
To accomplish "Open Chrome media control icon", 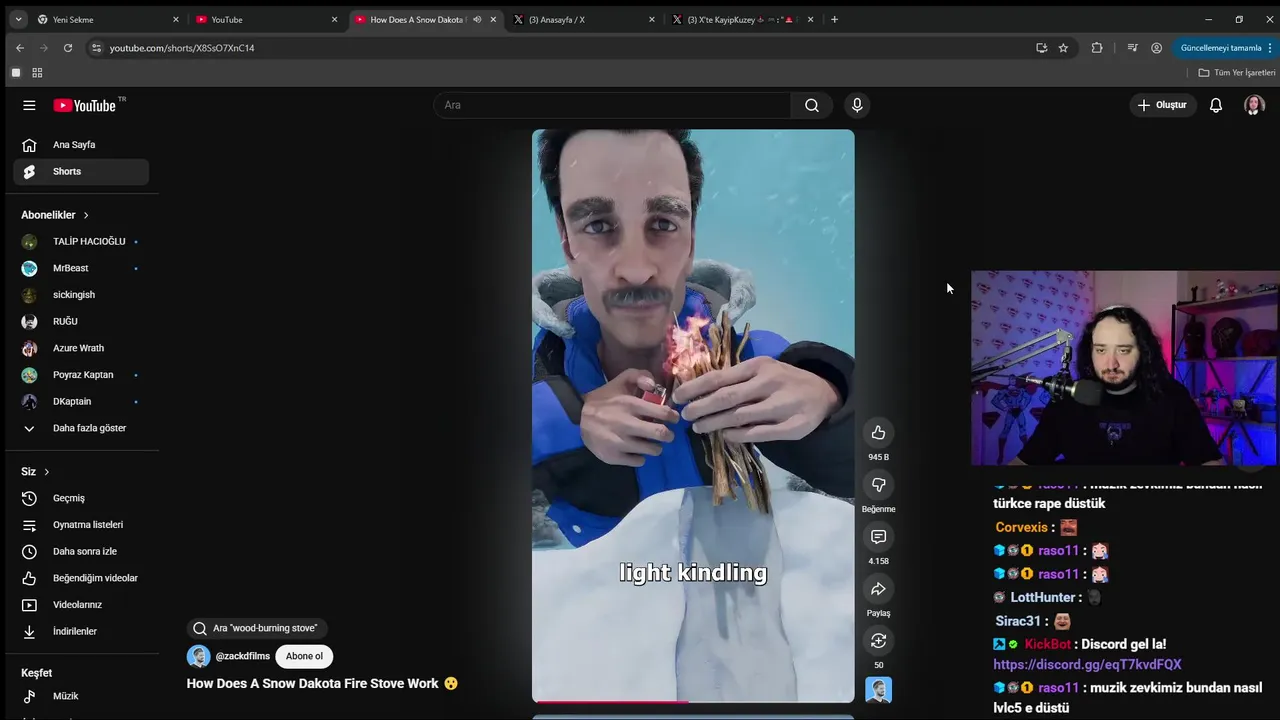I will [x=1132, y=48].
